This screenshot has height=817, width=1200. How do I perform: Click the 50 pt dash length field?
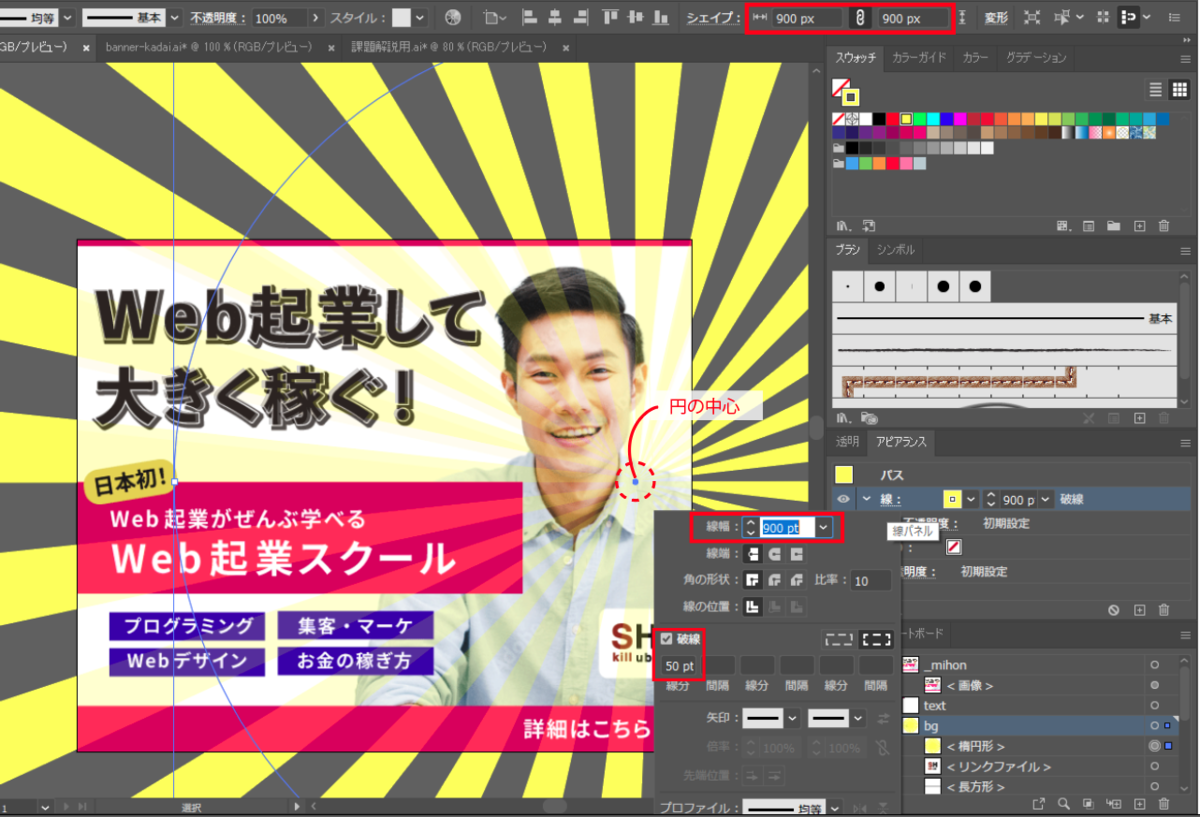click(679, 665)
